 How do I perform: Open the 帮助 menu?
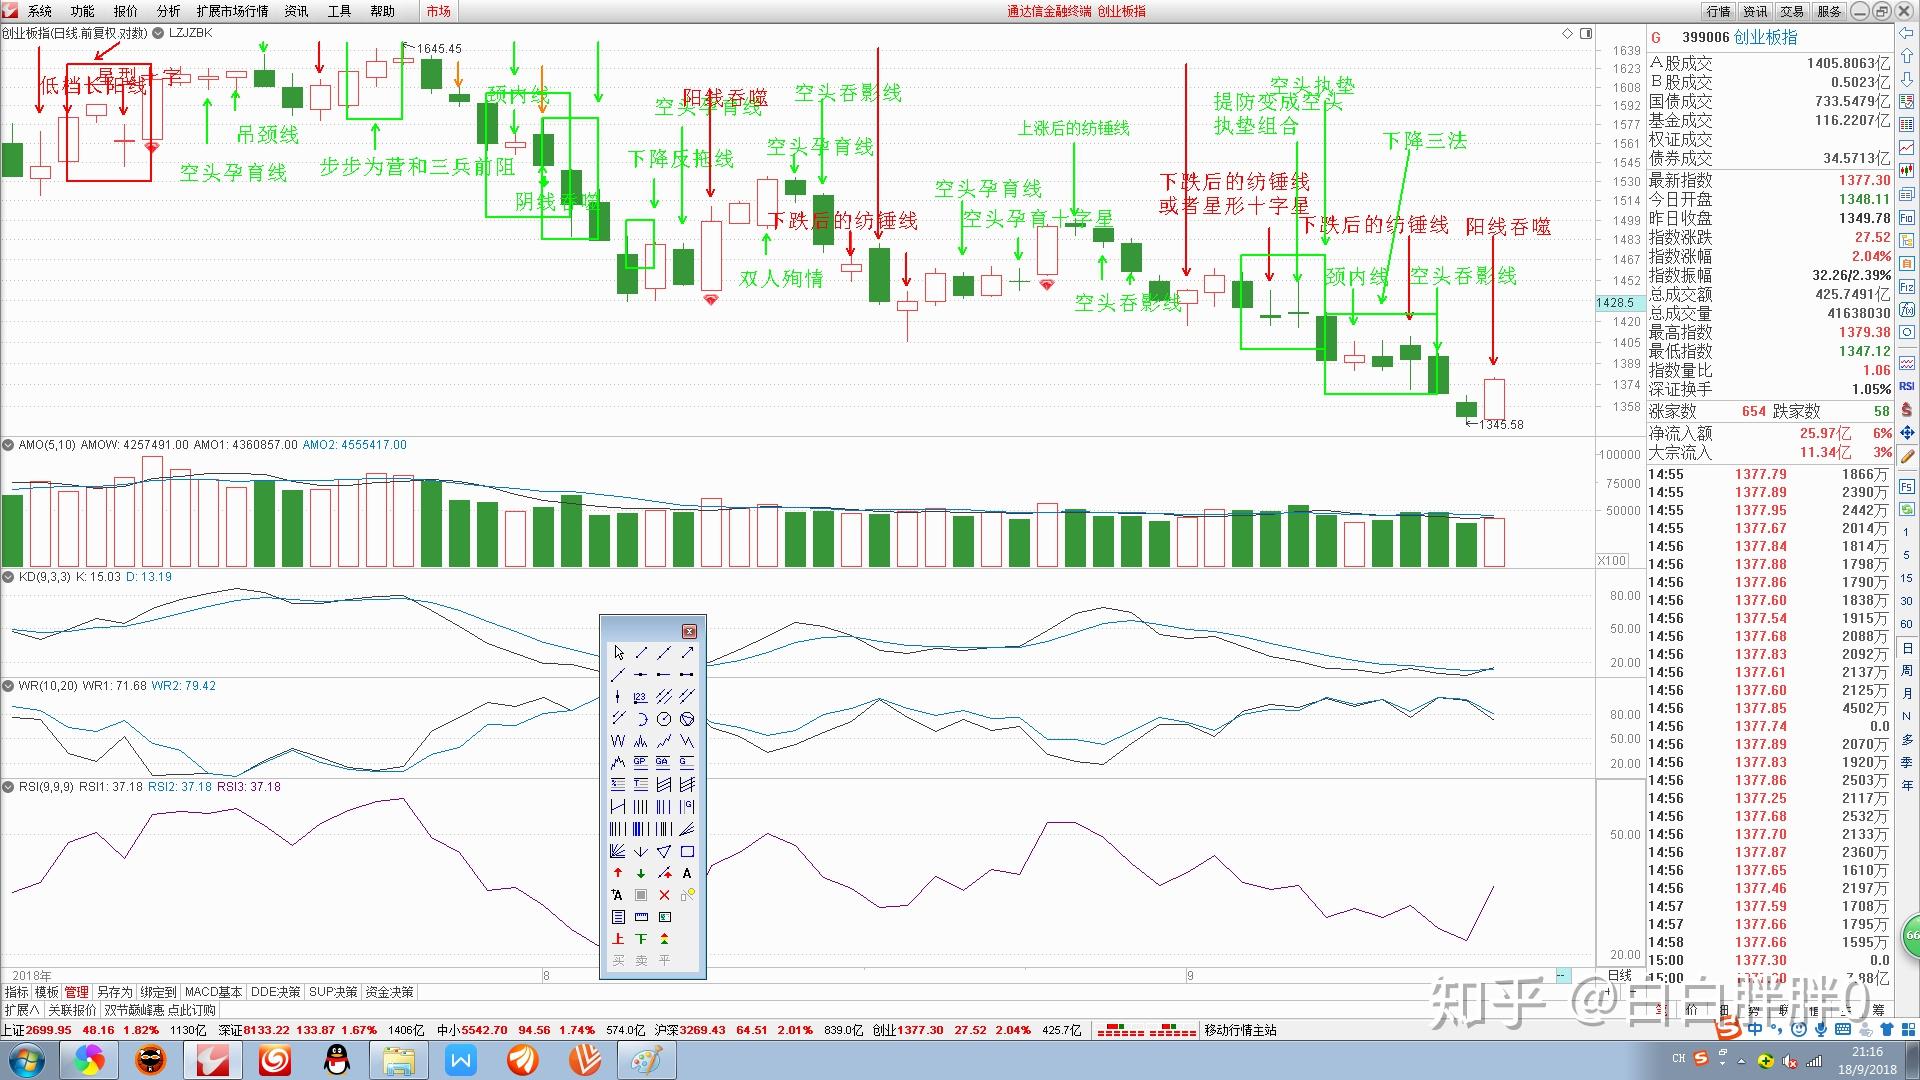tap(383, 11)
